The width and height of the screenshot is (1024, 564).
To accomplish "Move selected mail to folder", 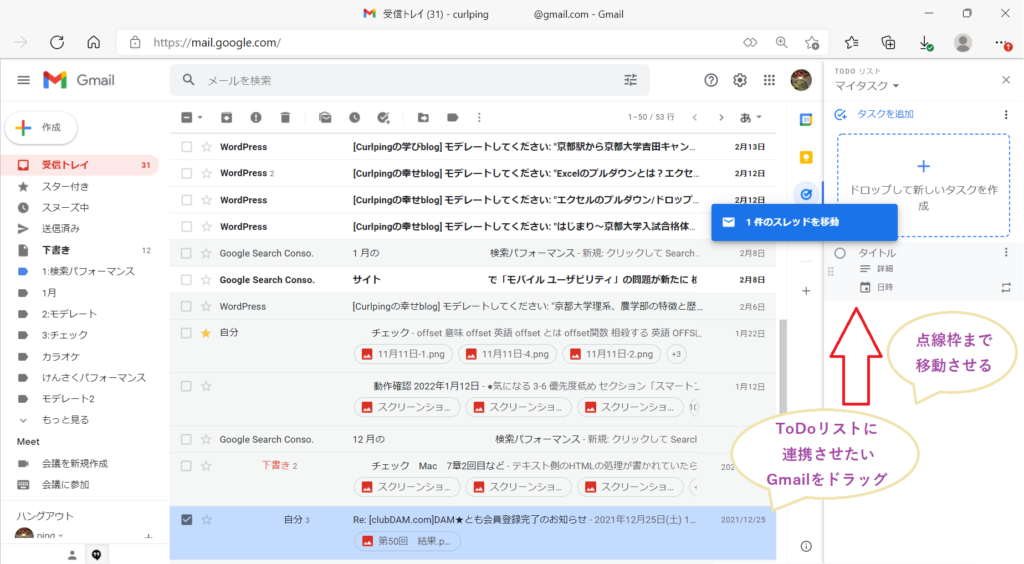I will tap(423, 118).
